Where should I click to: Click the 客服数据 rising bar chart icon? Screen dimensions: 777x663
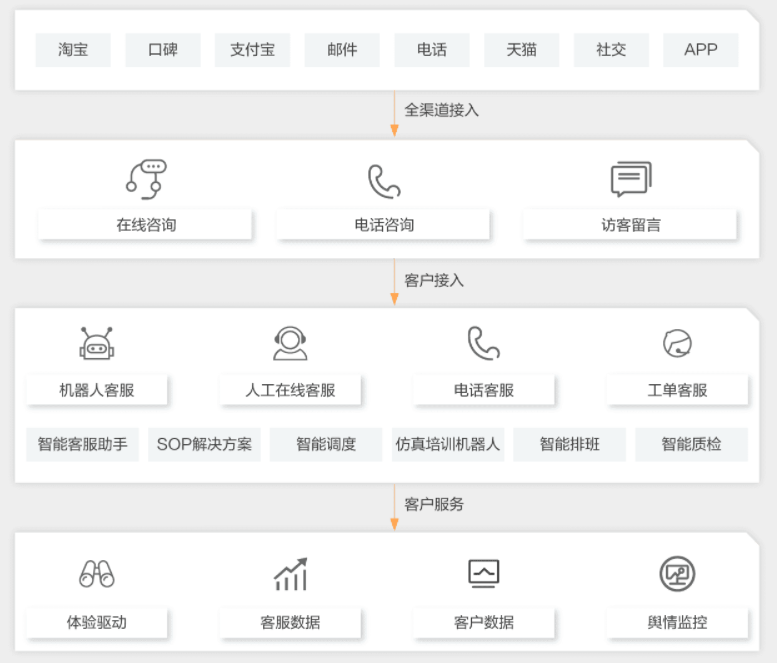tap(291, 574)
